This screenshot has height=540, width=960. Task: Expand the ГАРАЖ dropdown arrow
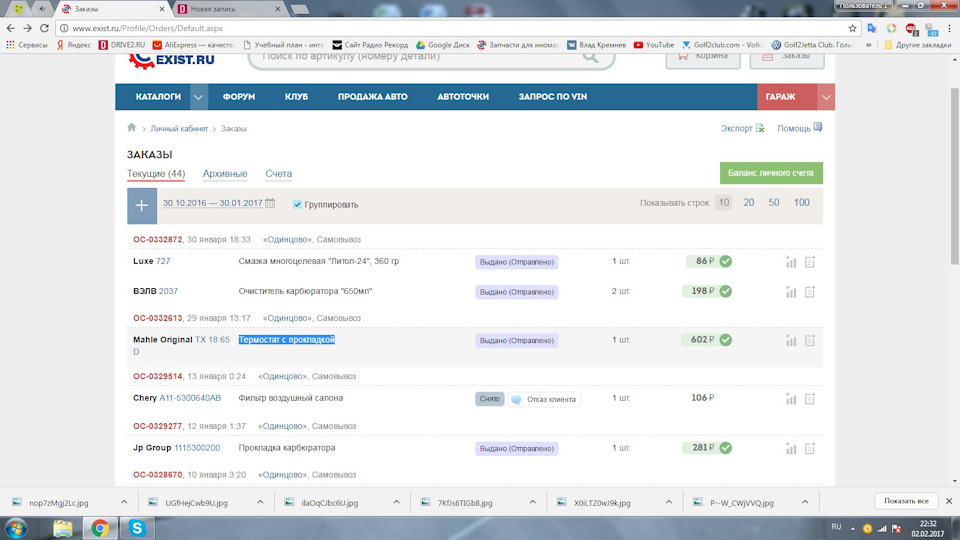click(x=826, y=97)
